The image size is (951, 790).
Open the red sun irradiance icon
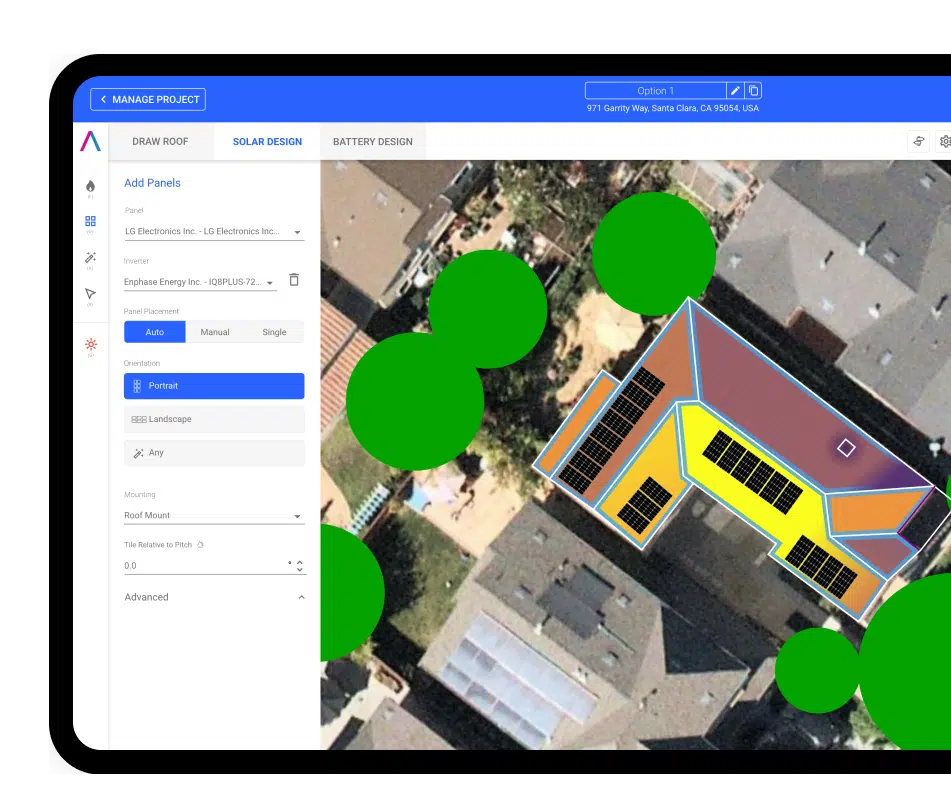coord(91,344)
